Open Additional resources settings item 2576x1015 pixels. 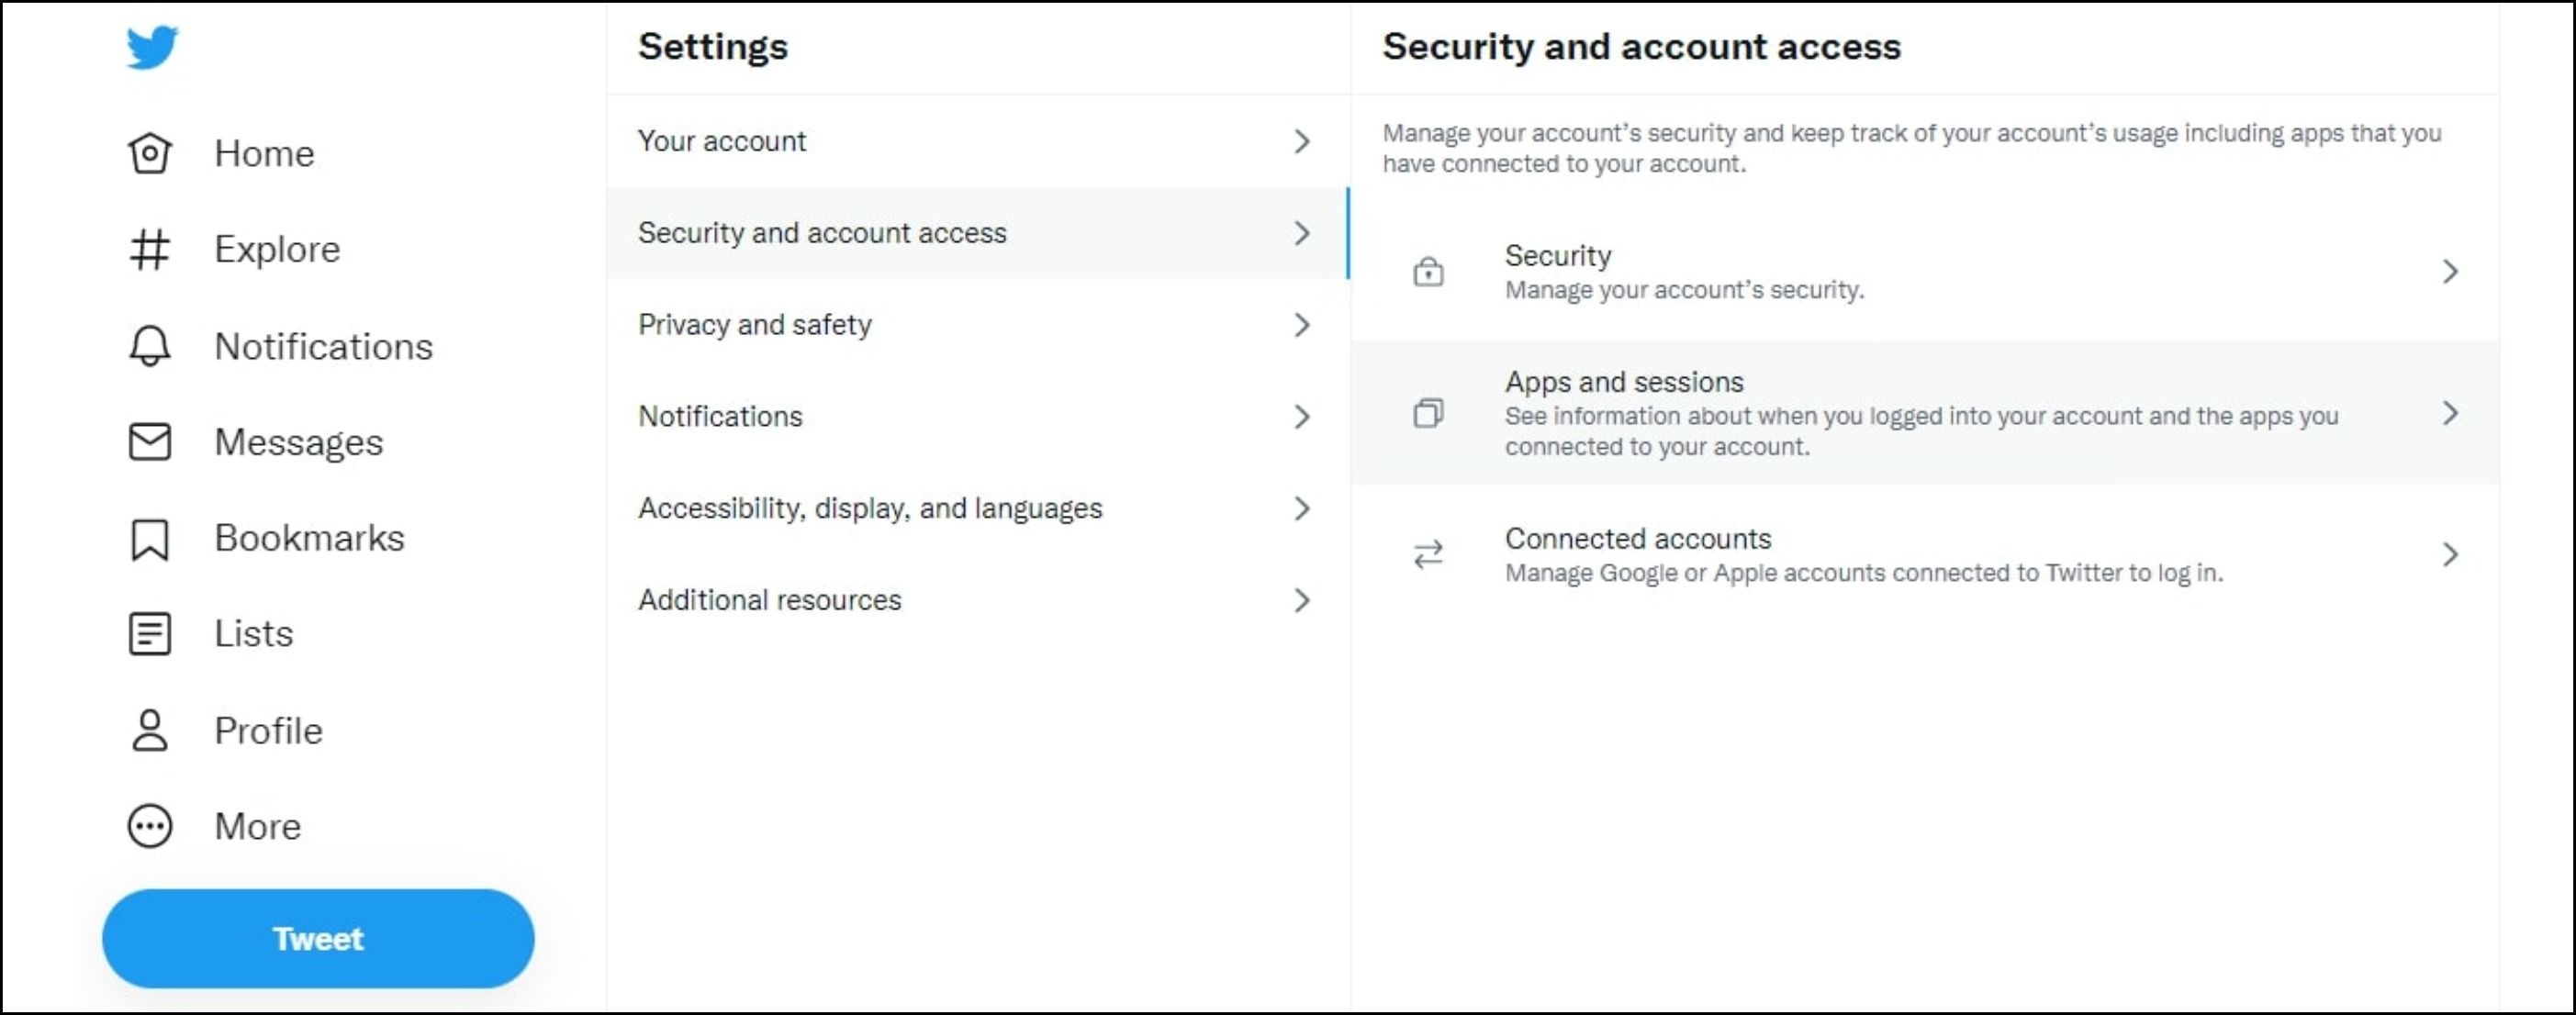click(x=770, y=600)
